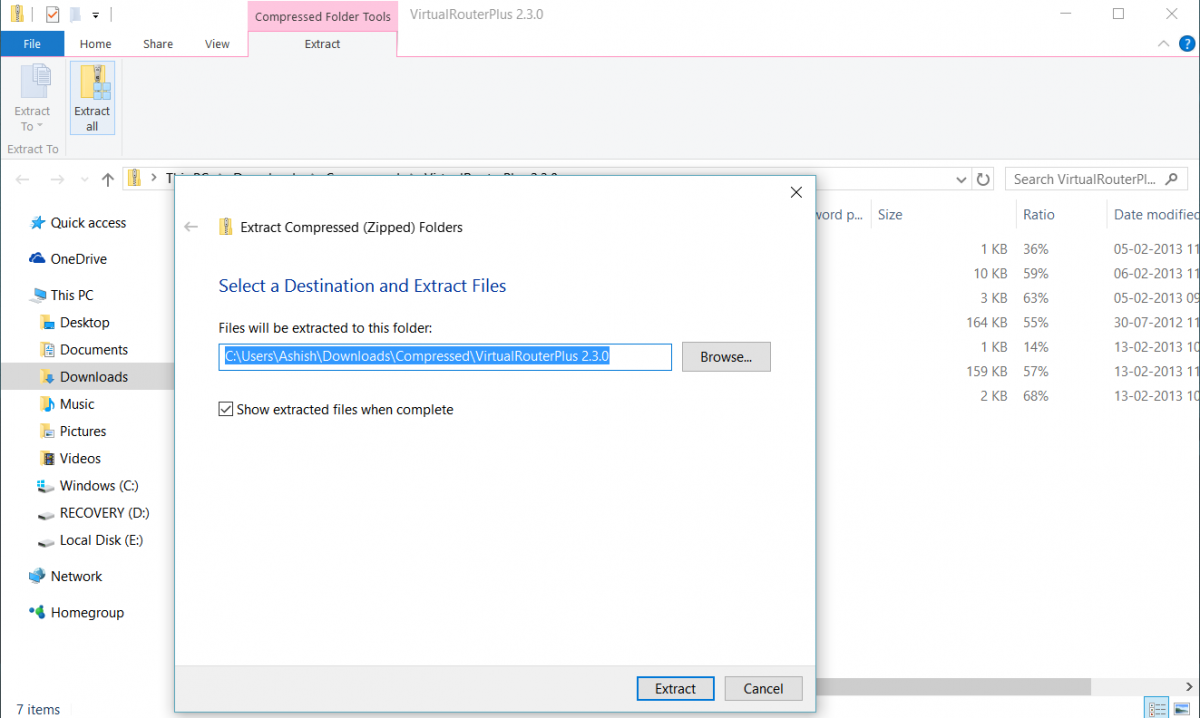Screen dimensions: 1200x718
Task: Click the Properties checkmark quick access icon
Action: pos(53,14)
